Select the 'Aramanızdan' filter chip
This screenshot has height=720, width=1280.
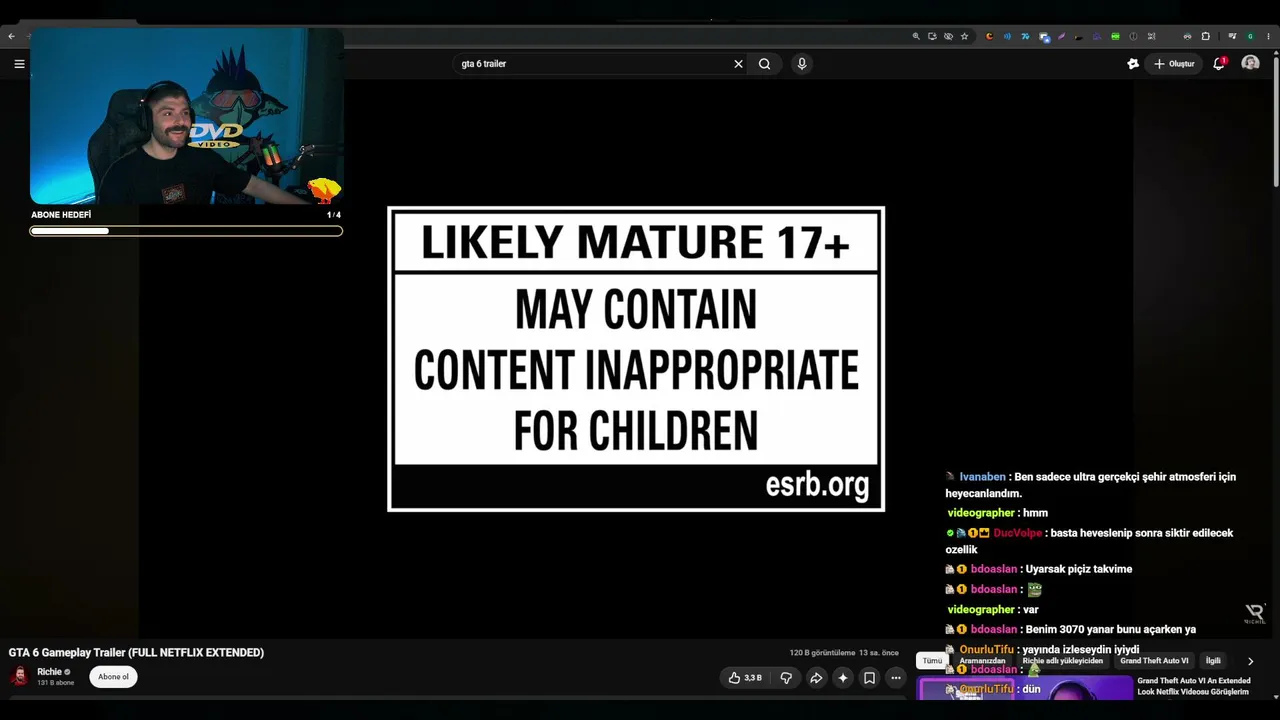click(982, 661)
